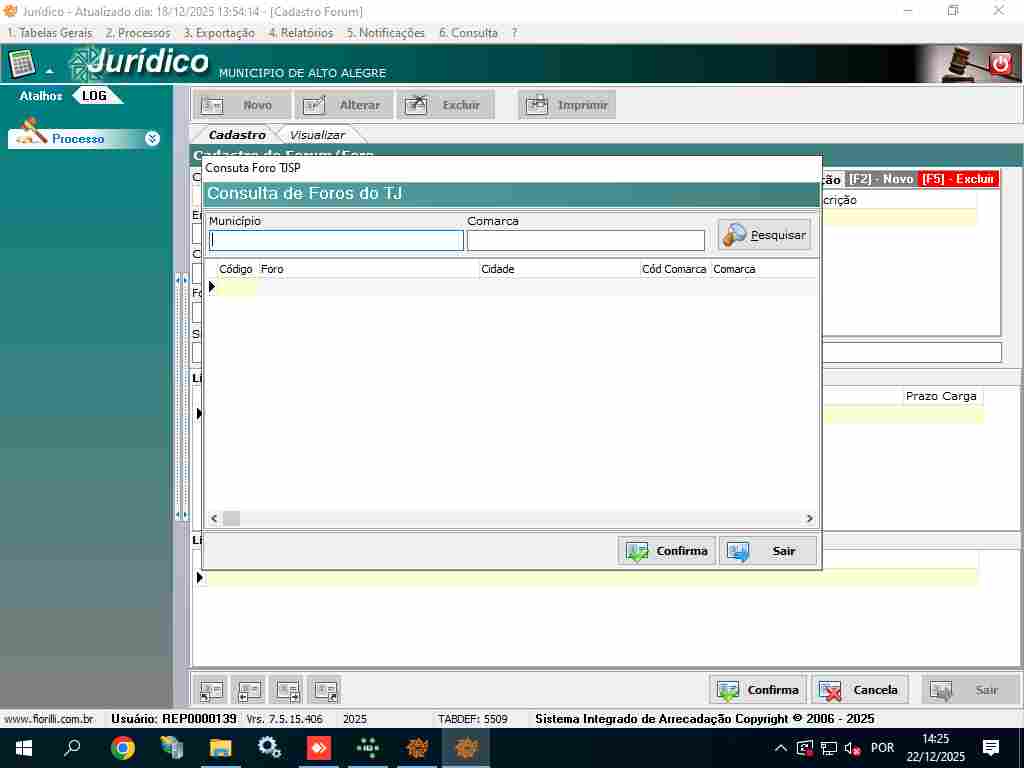Switch to the LOG tab
The height and width of the screenshot is (768, 1024).
[95, 96]
